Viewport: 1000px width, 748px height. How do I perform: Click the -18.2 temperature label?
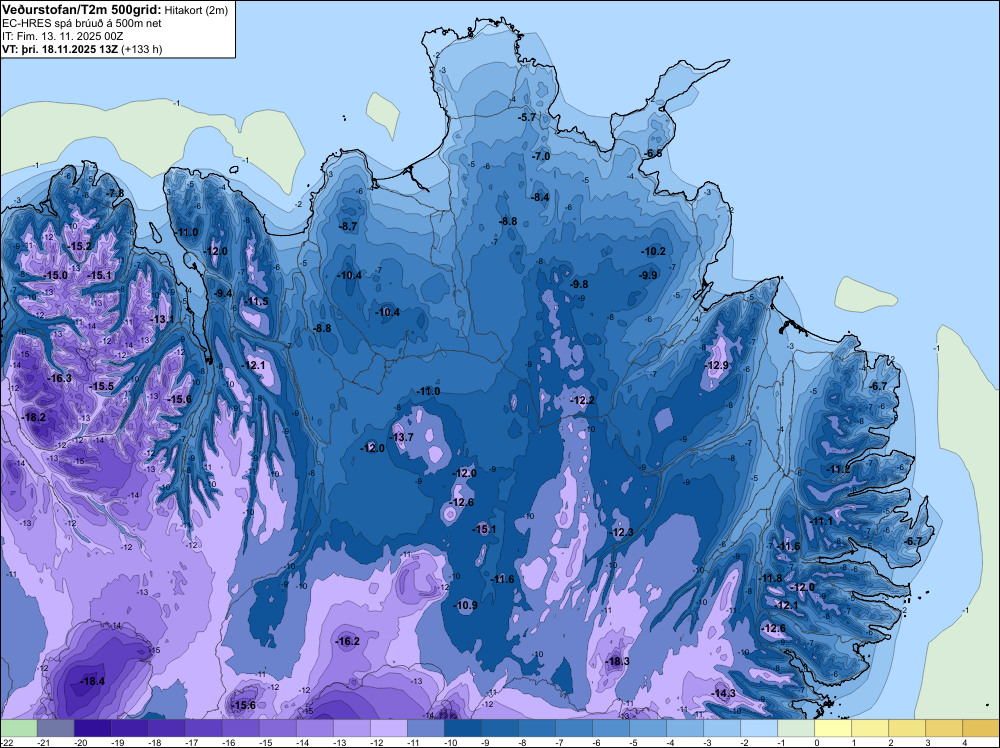click(x=34, y=418)
